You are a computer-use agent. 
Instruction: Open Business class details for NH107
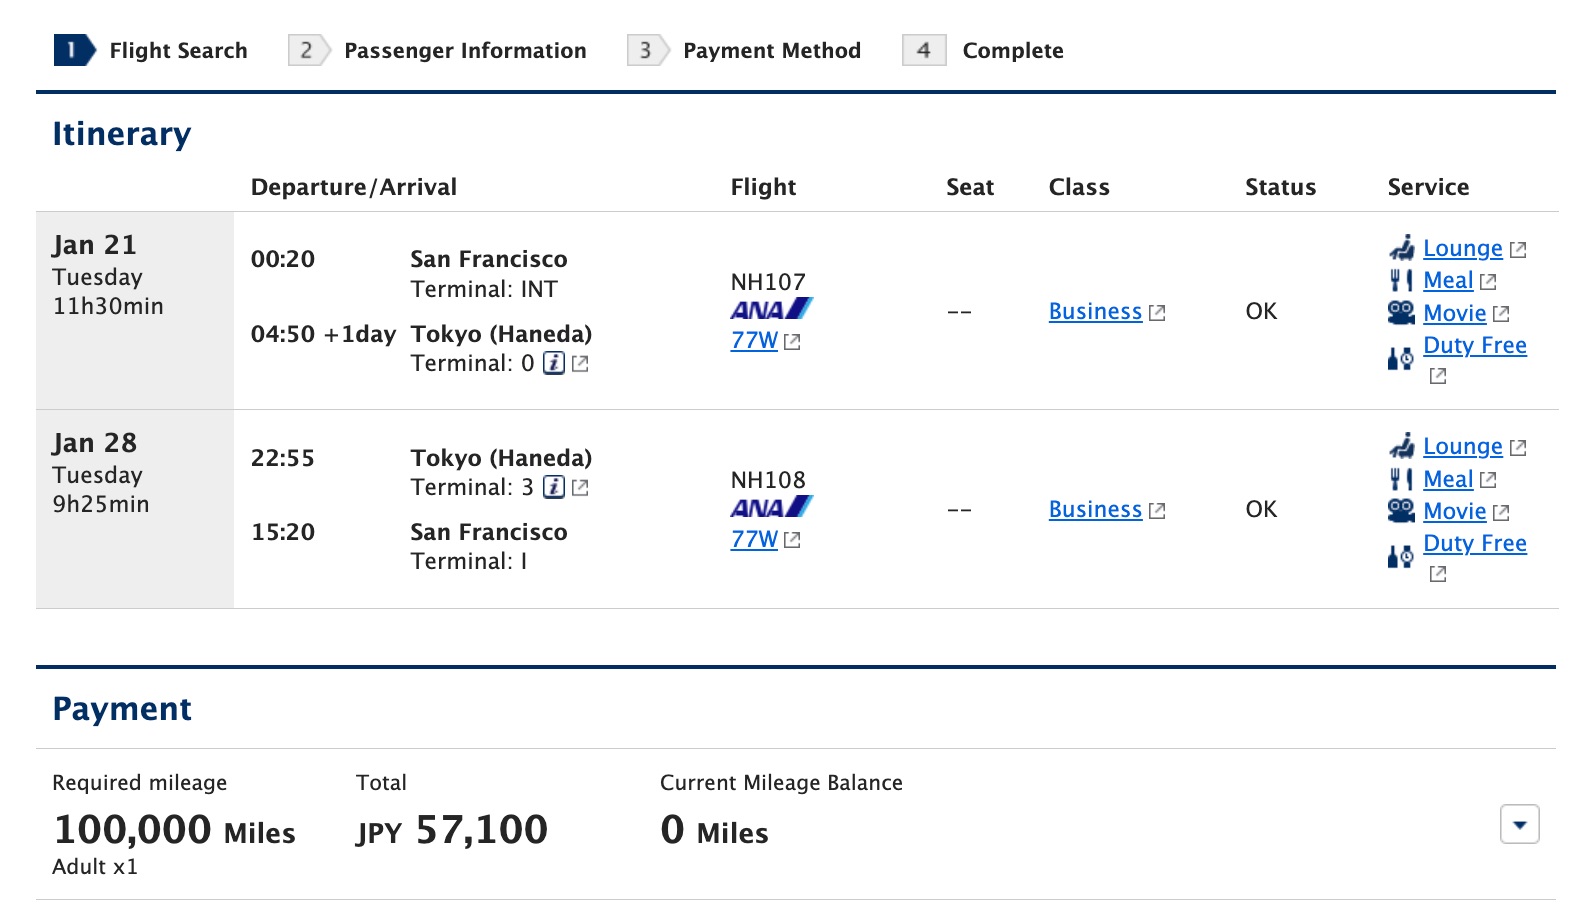pos(1094,312)
